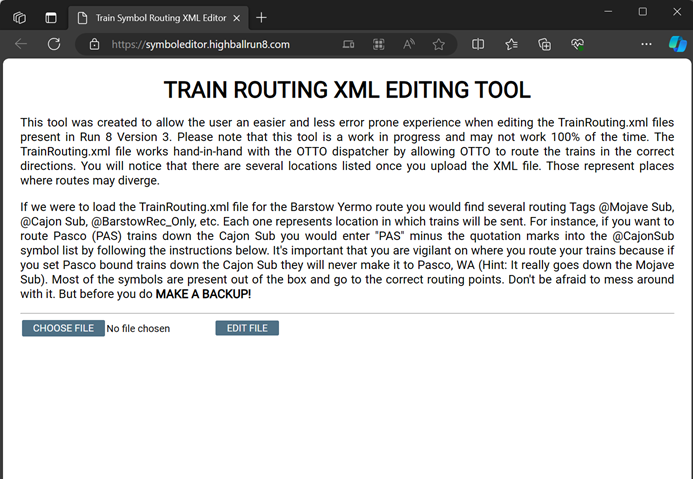Open the Read Aloud icon
The height and width of the screenshot is (479, 693).
coord(409,44)
